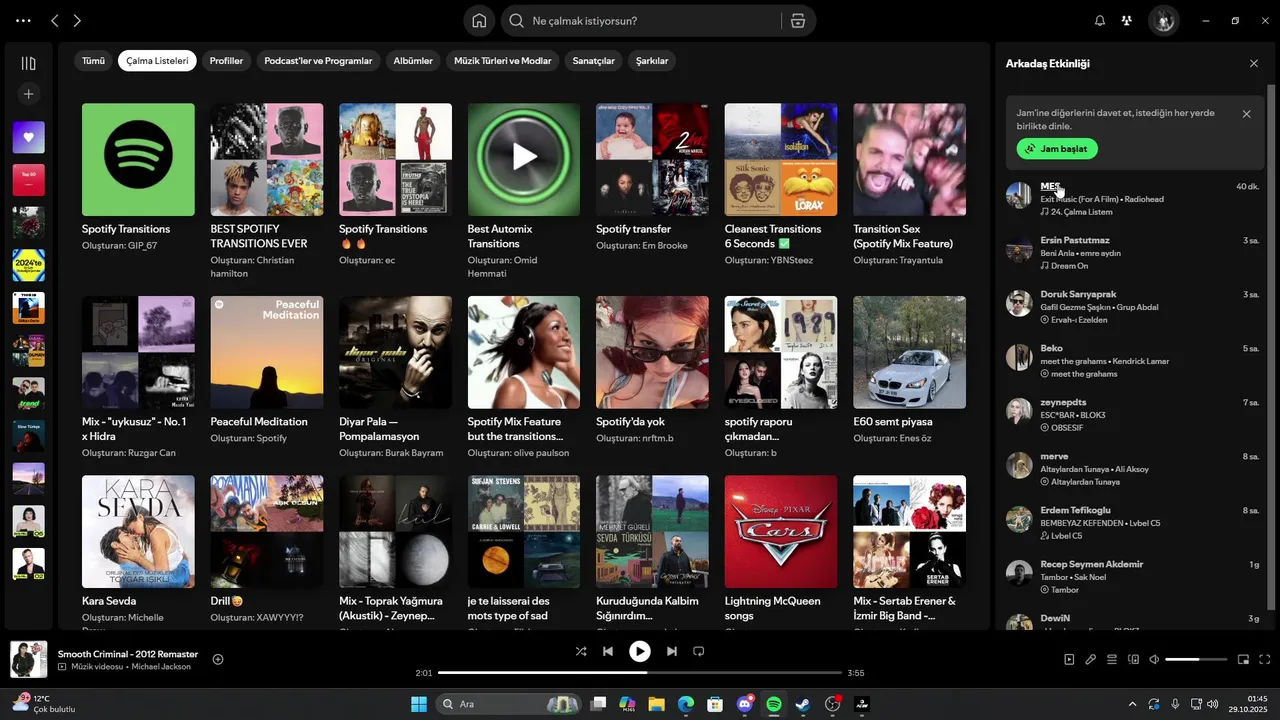This screenshot has height=720, width=1280.
Task: Open the miniplayer
Action: coord(1244,660)
